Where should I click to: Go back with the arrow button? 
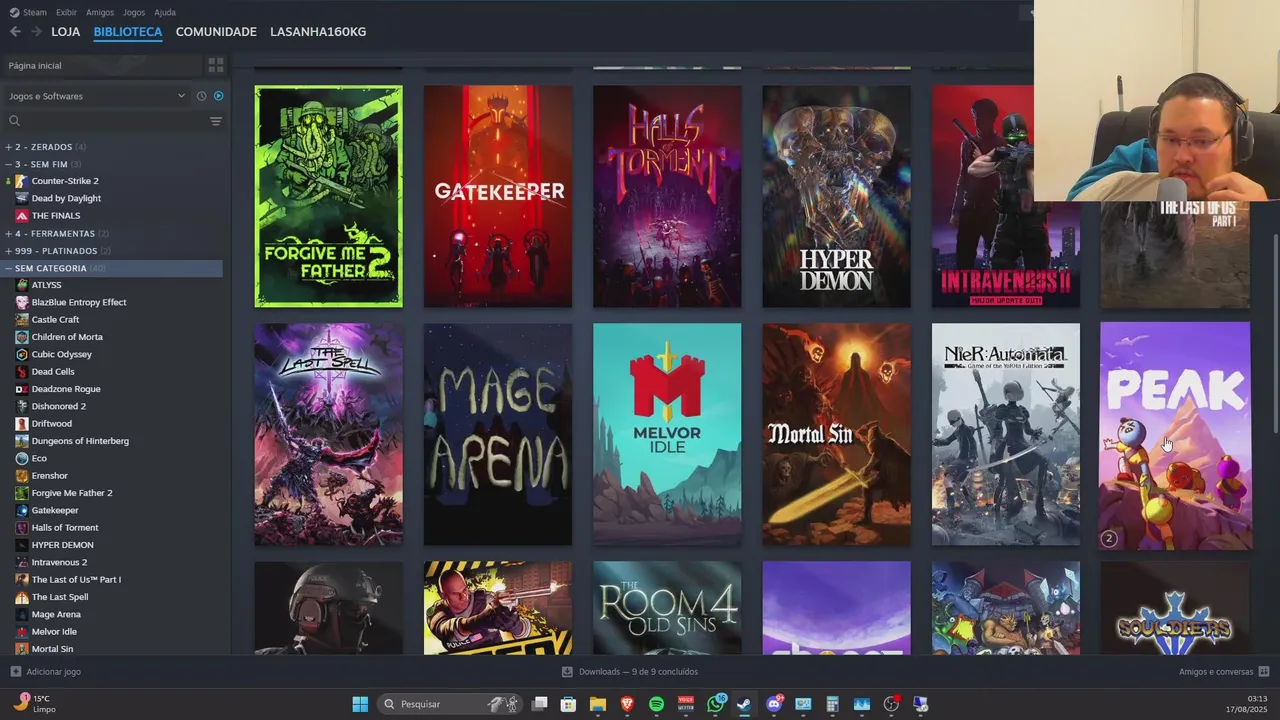point(15,32)
